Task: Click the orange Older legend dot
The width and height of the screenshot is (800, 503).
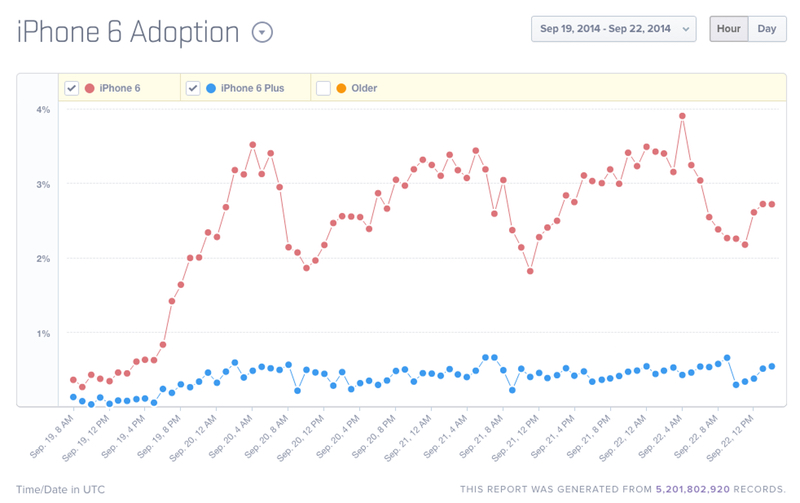Action: [x=342, y=88]
